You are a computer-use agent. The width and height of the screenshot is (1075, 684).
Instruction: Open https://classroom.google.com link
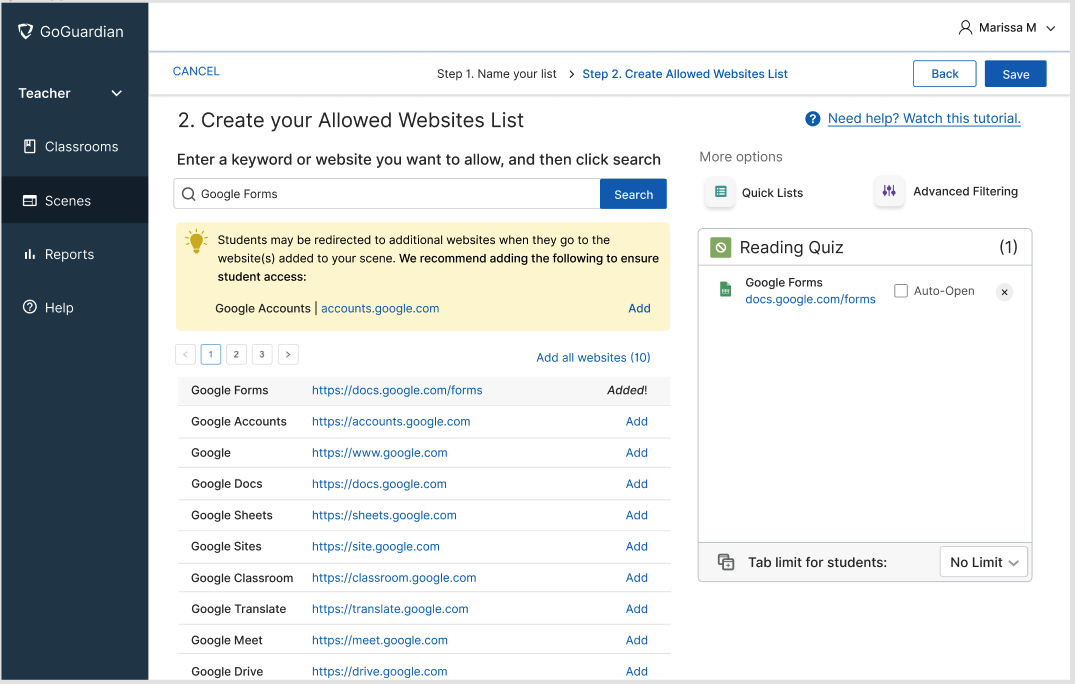[x=394, y=578]
